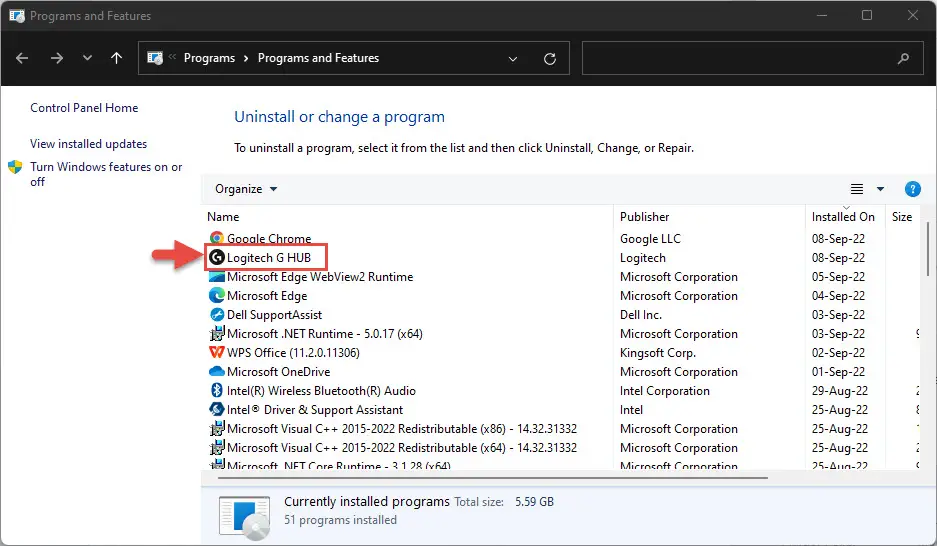Click the Windows features shield icon
The height and width of the screenshot is (546, 937).
(15, 167)
